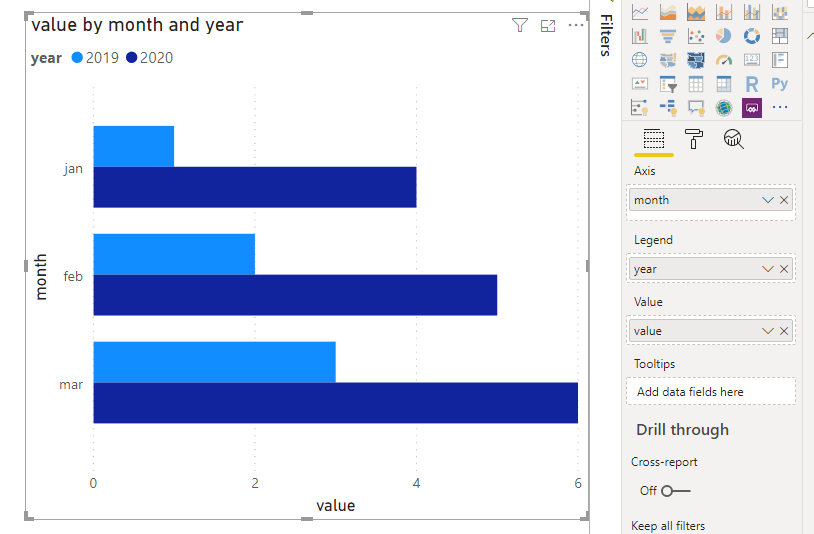Remove value field from Value well
This screenshot has height=534, width=814.
pyautogui.click(x=784, y=331)
